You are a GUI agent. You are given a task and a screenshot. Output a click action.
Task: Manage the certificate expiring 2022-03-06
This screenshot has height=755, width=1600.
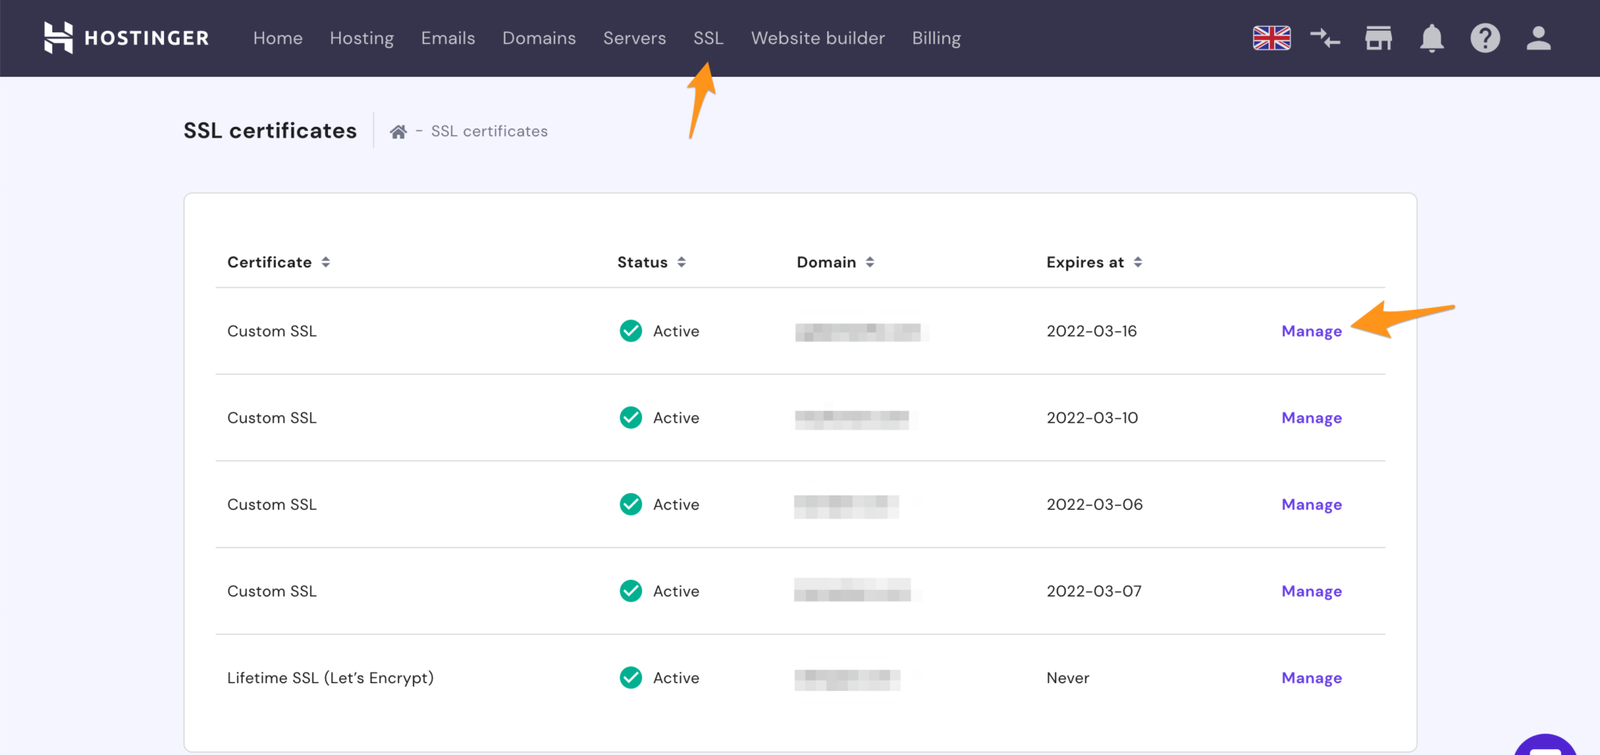[1311, 505]
